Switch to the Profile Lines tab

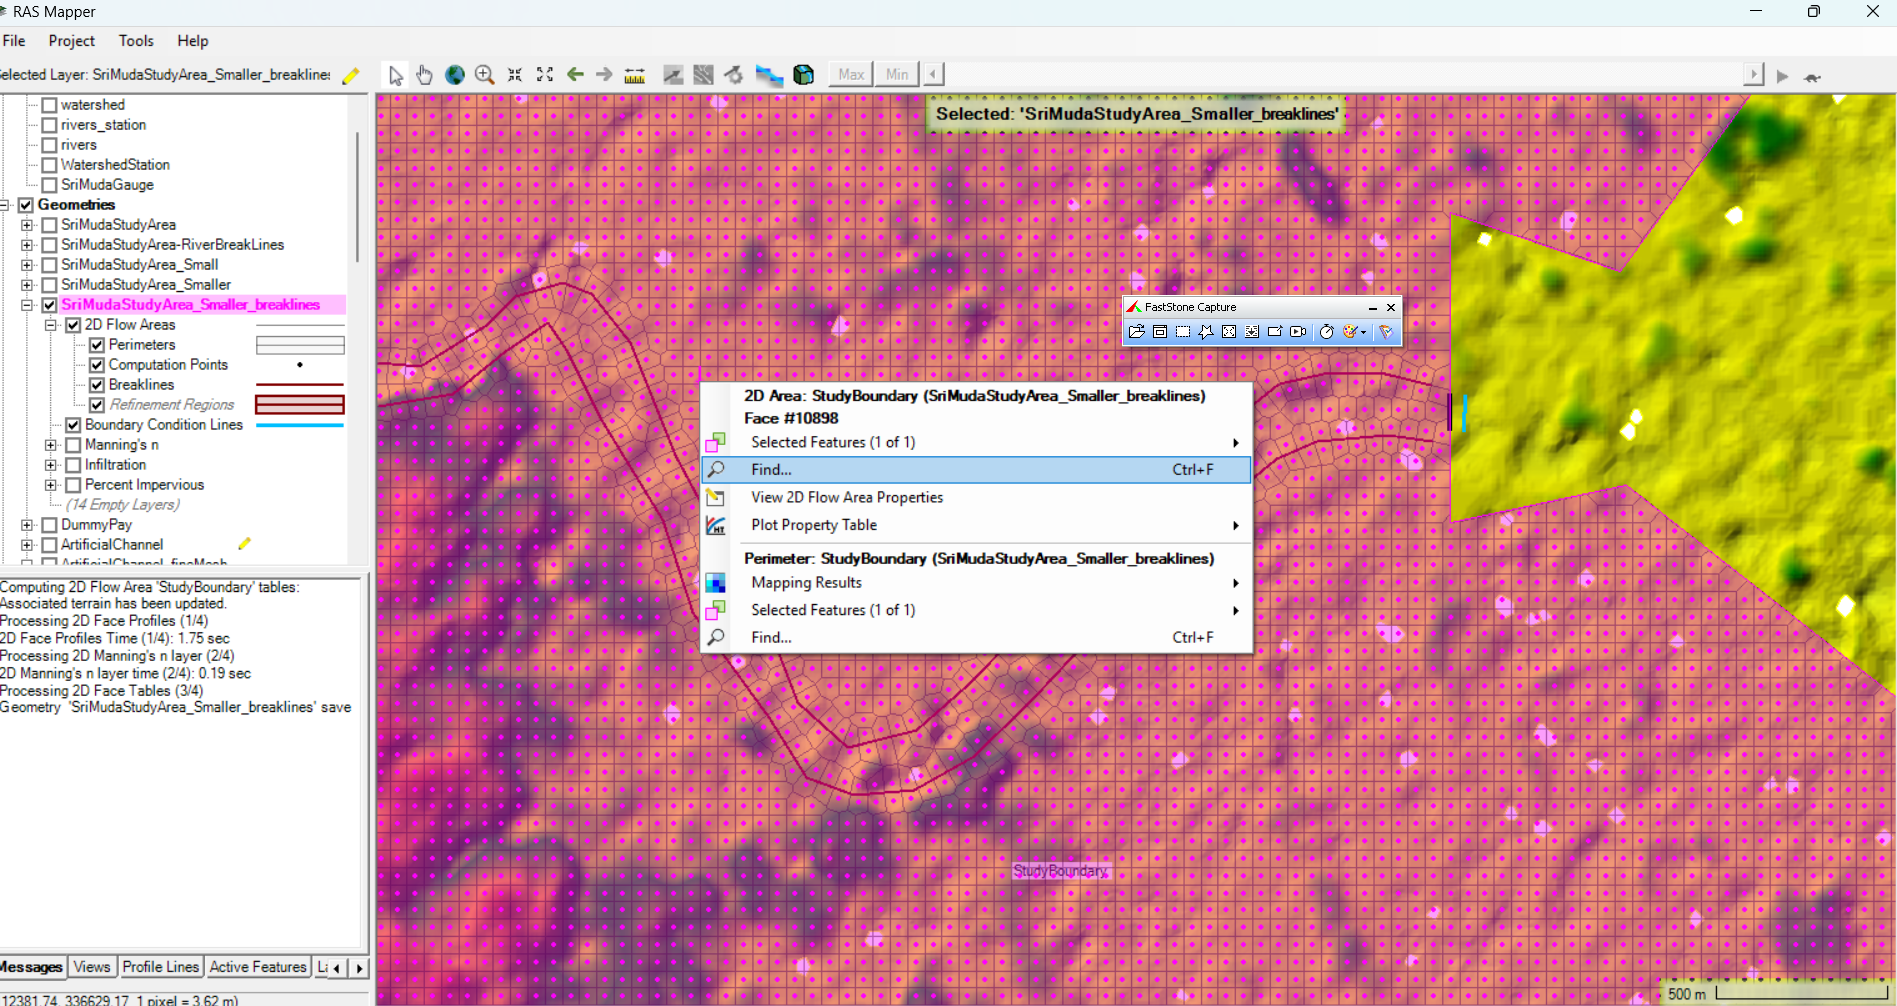(x=160, y=967)
